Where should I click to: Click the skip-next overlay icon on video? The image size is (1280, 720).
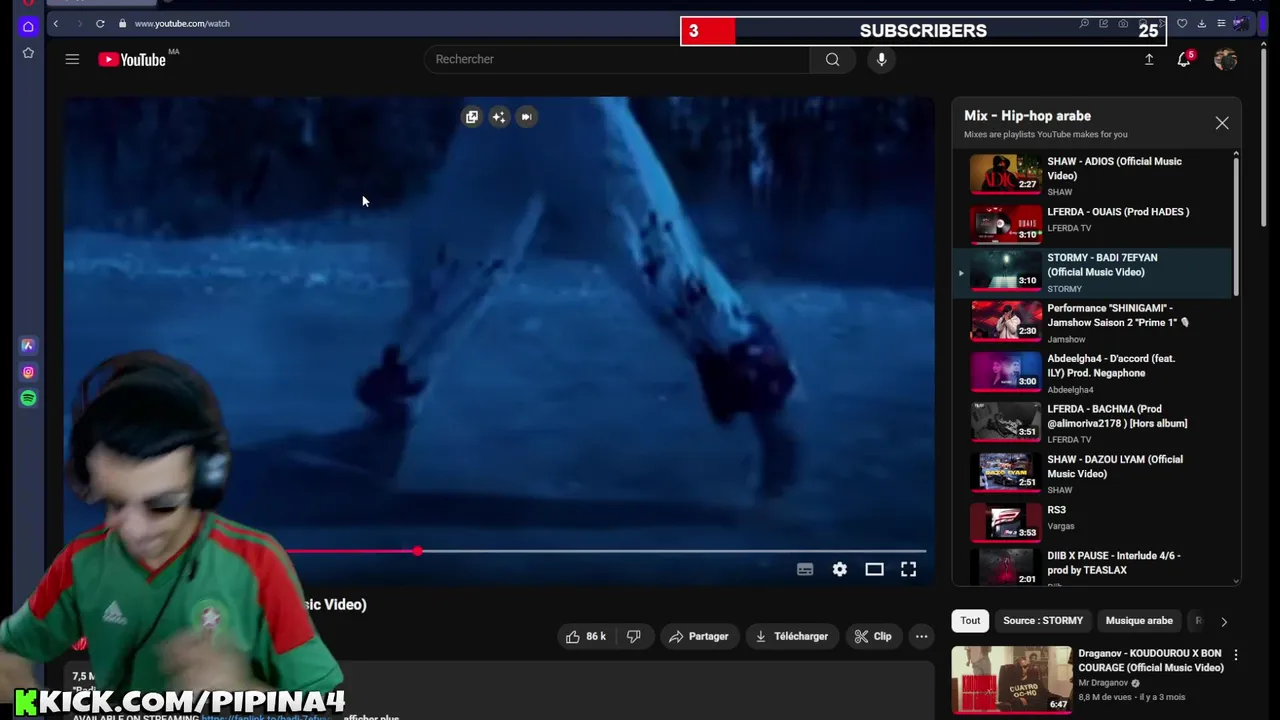pyautogui.click(x=526, y=117)
